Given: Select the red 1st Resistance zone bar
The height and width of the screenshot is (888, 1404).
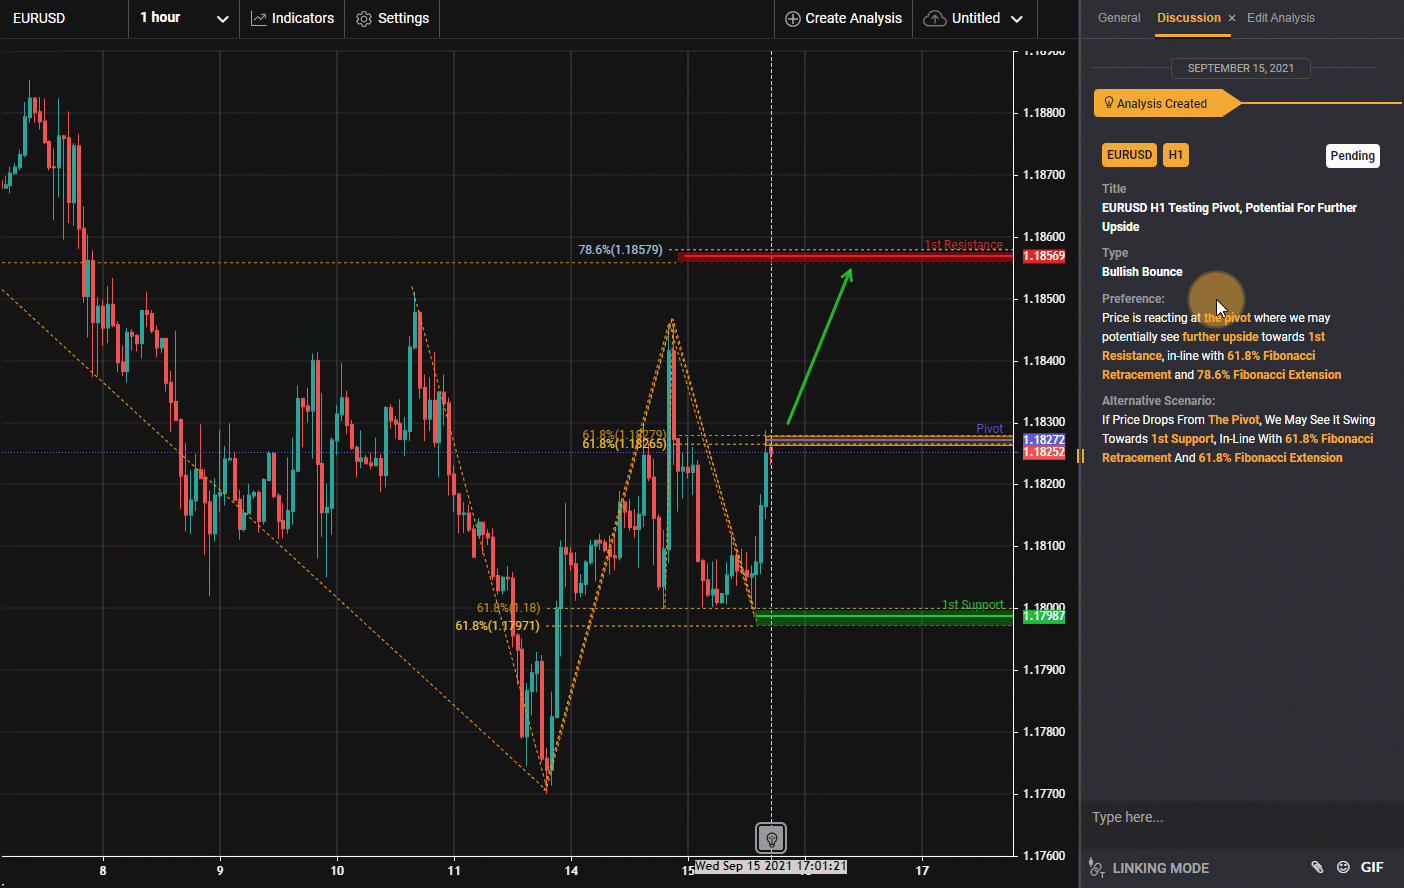Looking at the screenshot, I should [845, 257].
